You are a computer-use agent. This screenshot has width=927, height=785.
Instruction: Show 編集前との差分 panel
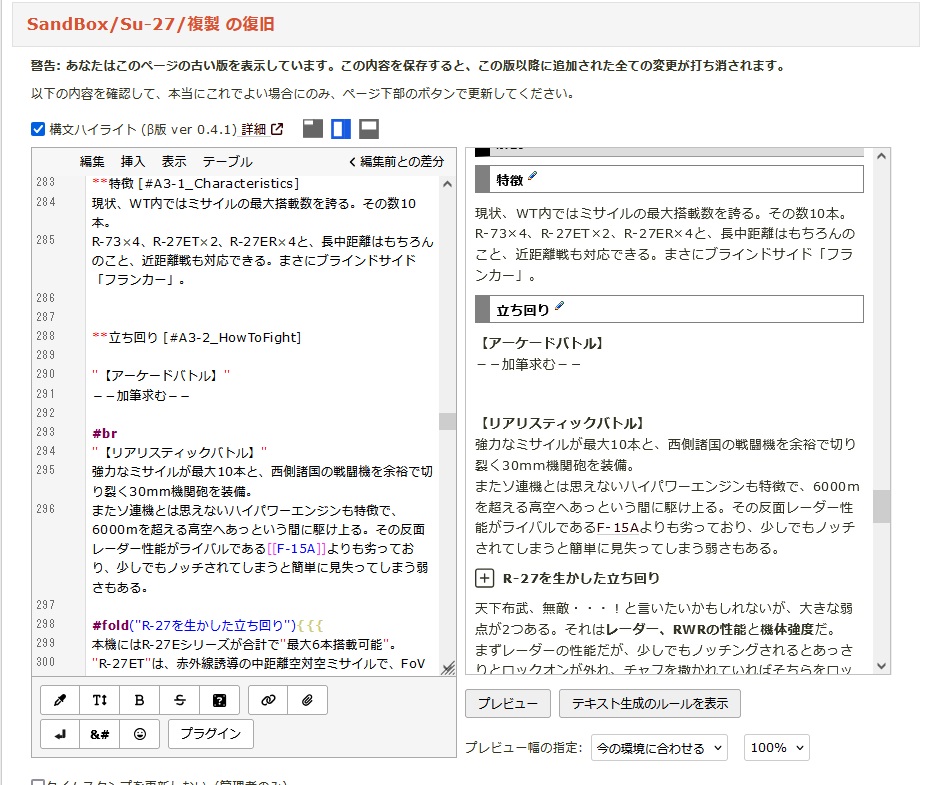click(397, 161)
